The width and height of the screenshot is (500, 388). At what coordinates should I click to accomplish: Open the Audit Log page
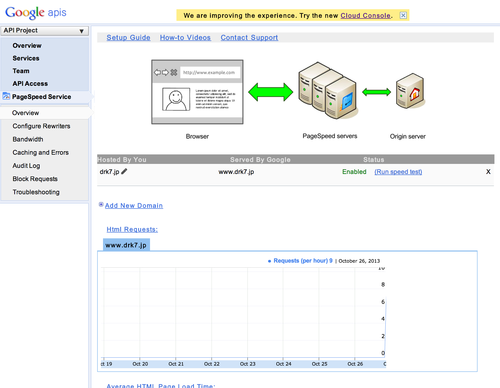pos(26,166)
